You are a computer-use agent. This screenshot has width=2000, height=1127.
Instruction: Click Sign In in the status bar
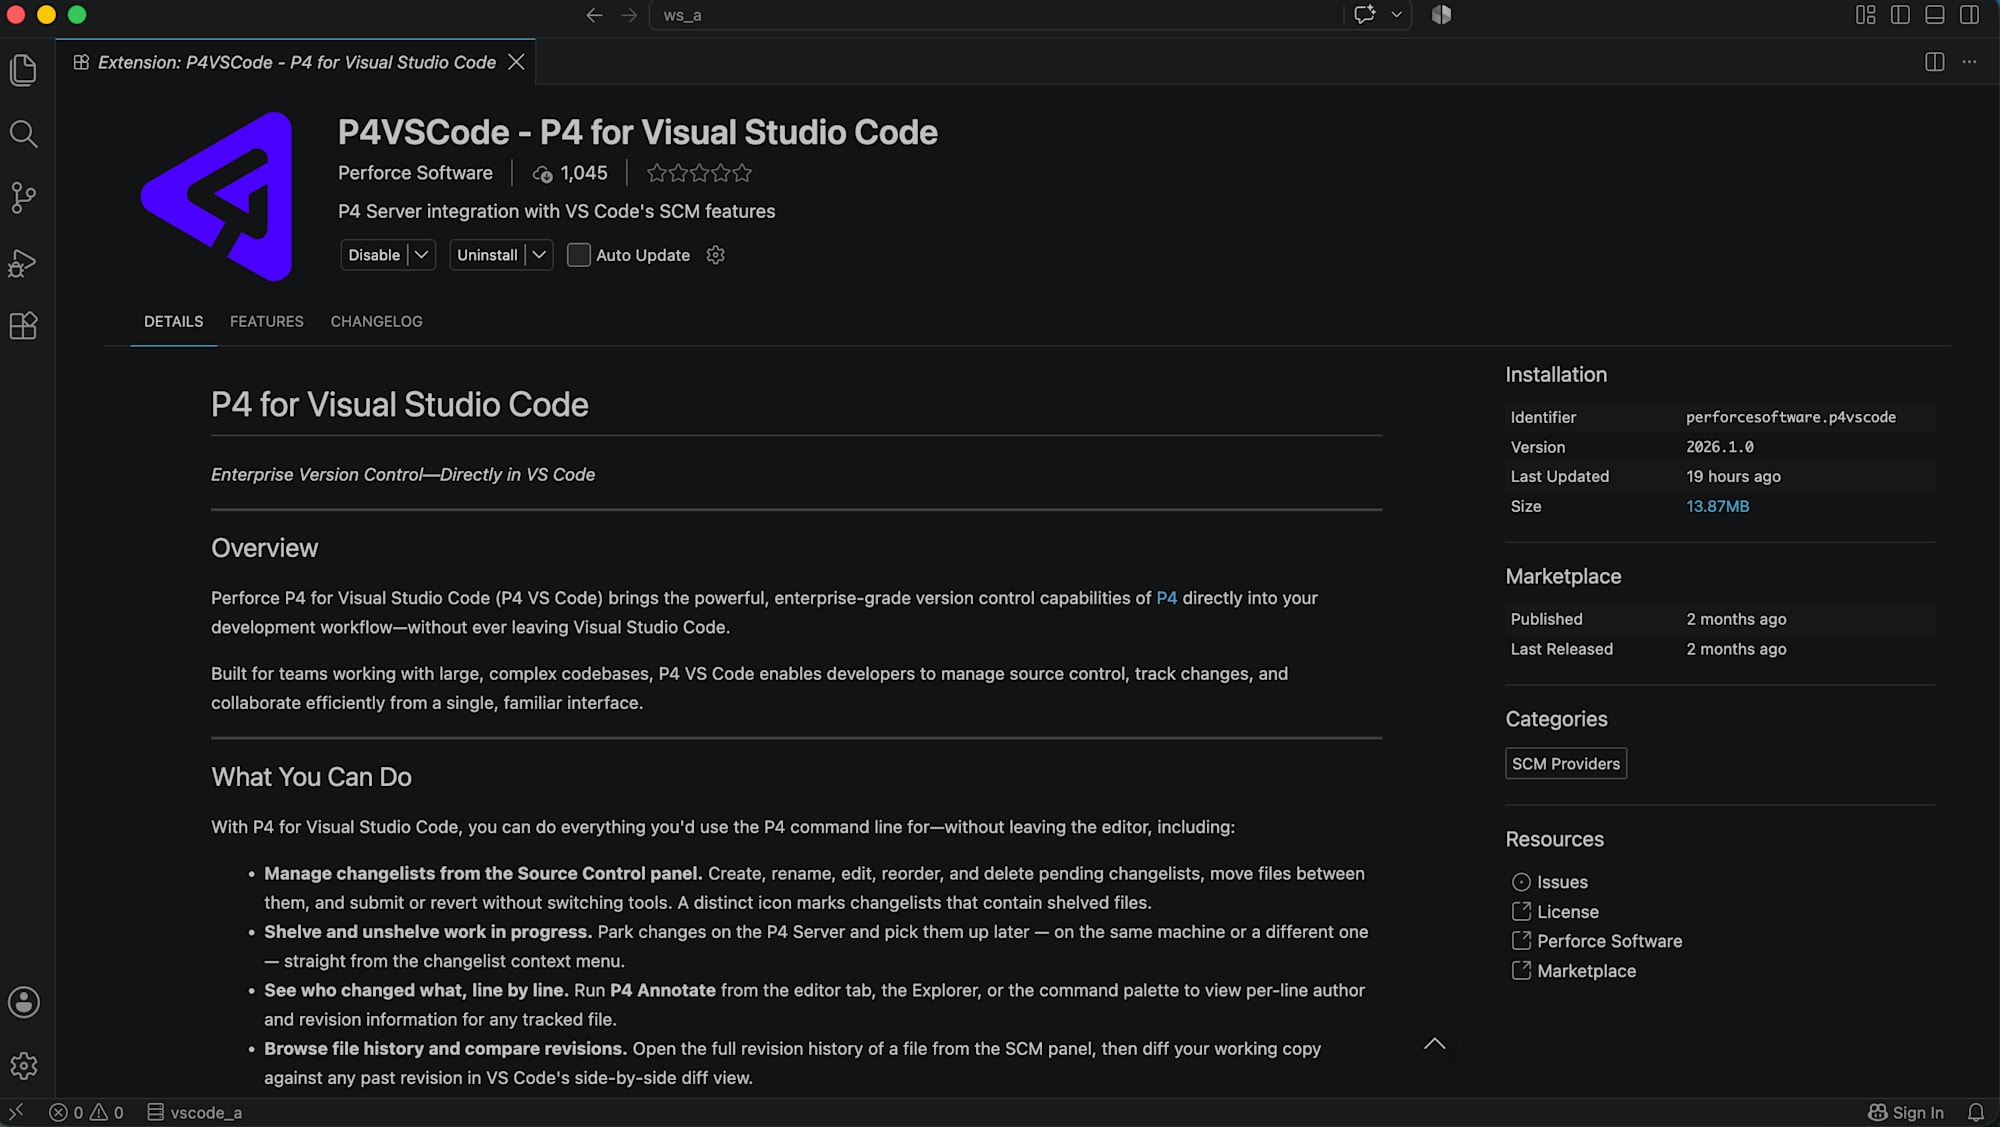[1906, 1112]
